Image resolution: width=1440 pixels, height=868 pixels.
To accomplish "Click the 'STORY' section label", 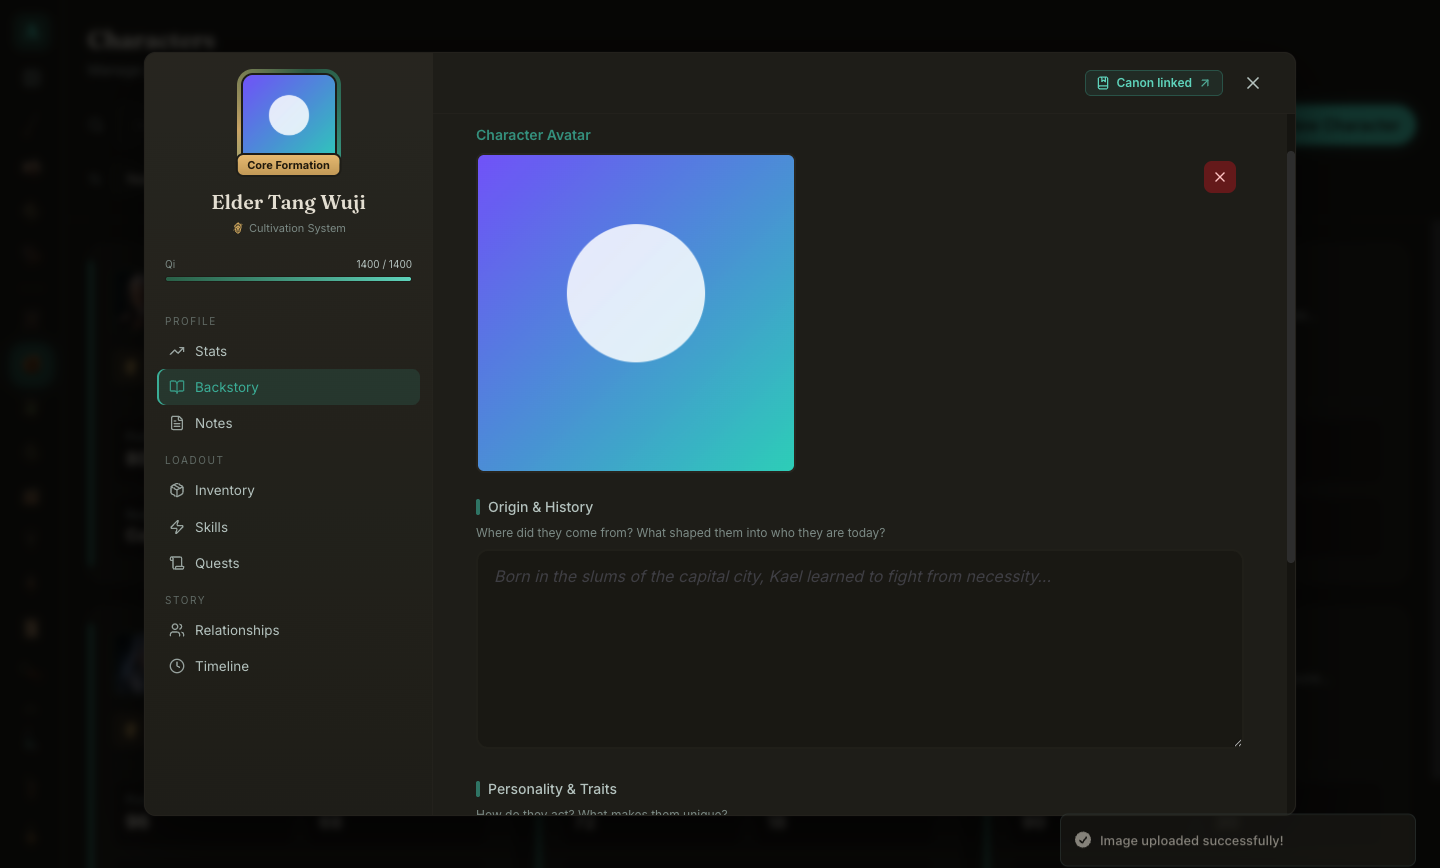I will [x=185, y=600].
